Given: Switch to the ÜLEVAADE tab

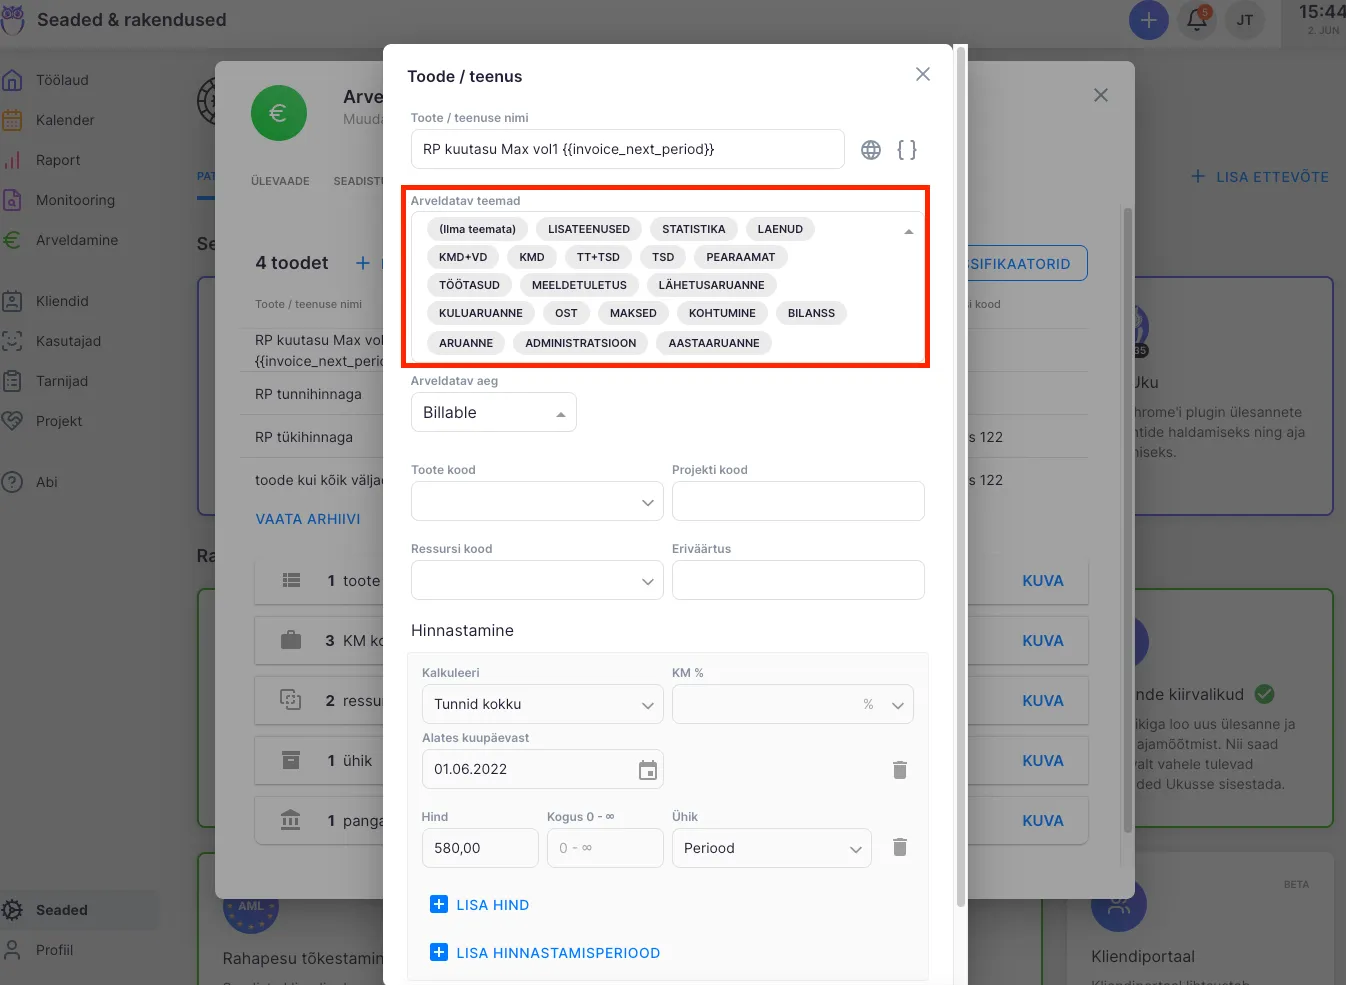Looking at the screenshot, I should point(280,181).
